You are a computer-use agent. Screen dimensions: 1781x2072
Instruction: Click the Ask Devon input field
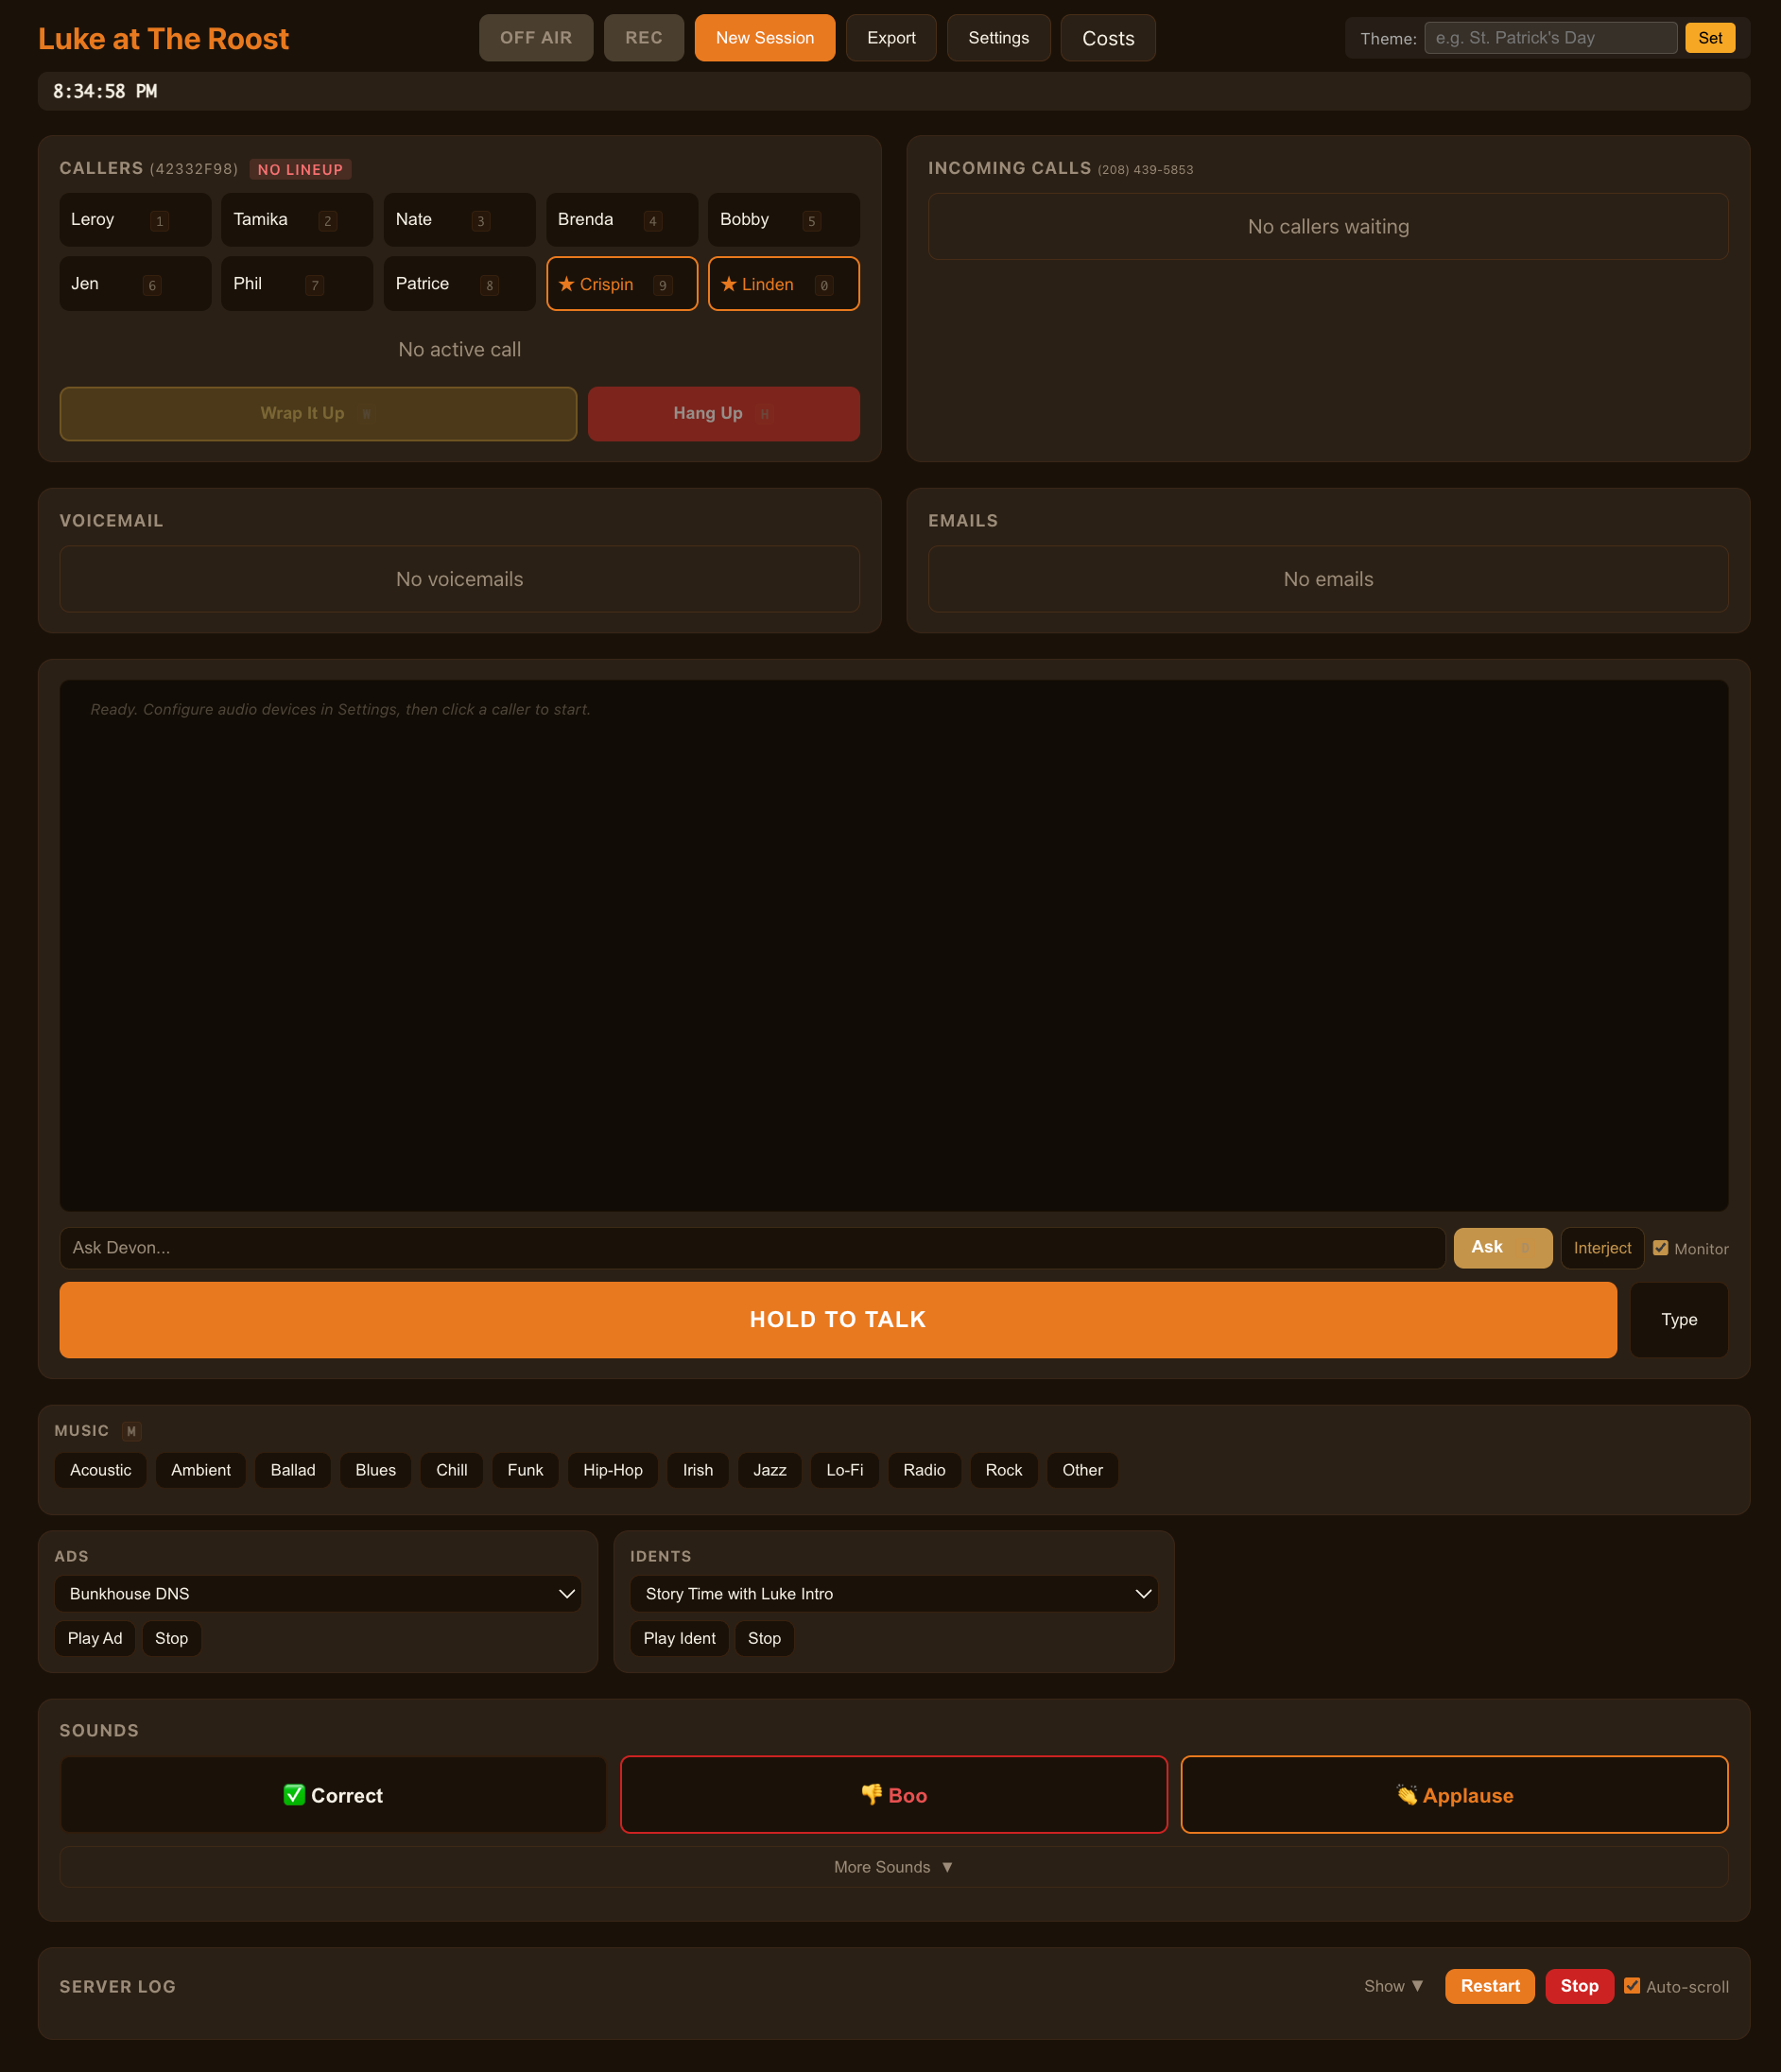(x=752, y=1248)
